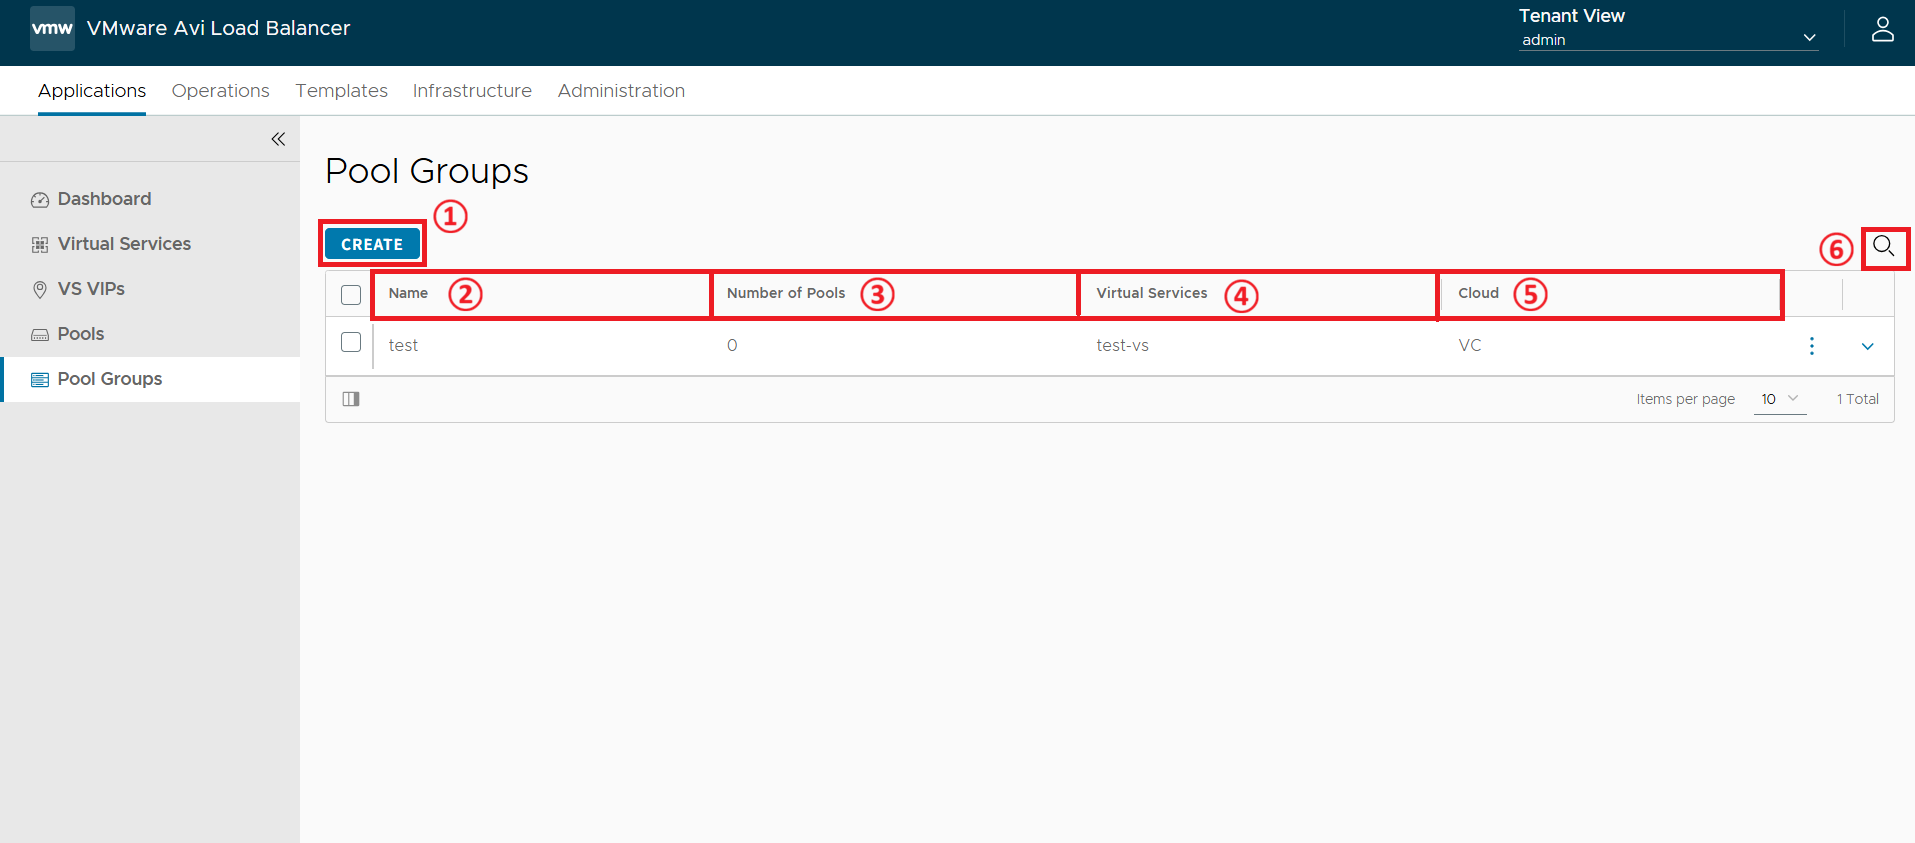The image size is (1915, 843).
Task: Switch to the Operations tab
Action: click(220, 91)
